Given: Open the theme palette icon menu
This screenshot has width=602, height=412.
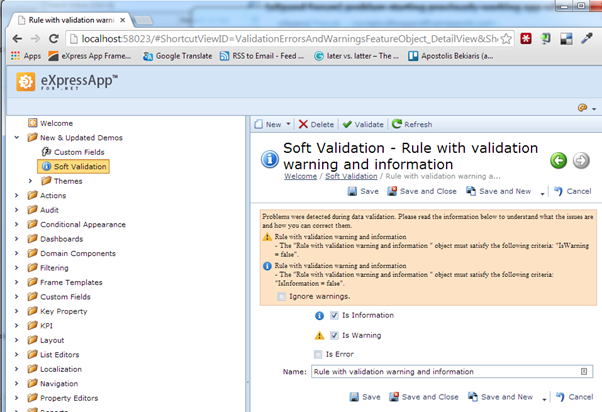Looking at the screenshot, I should click(582, 108).
